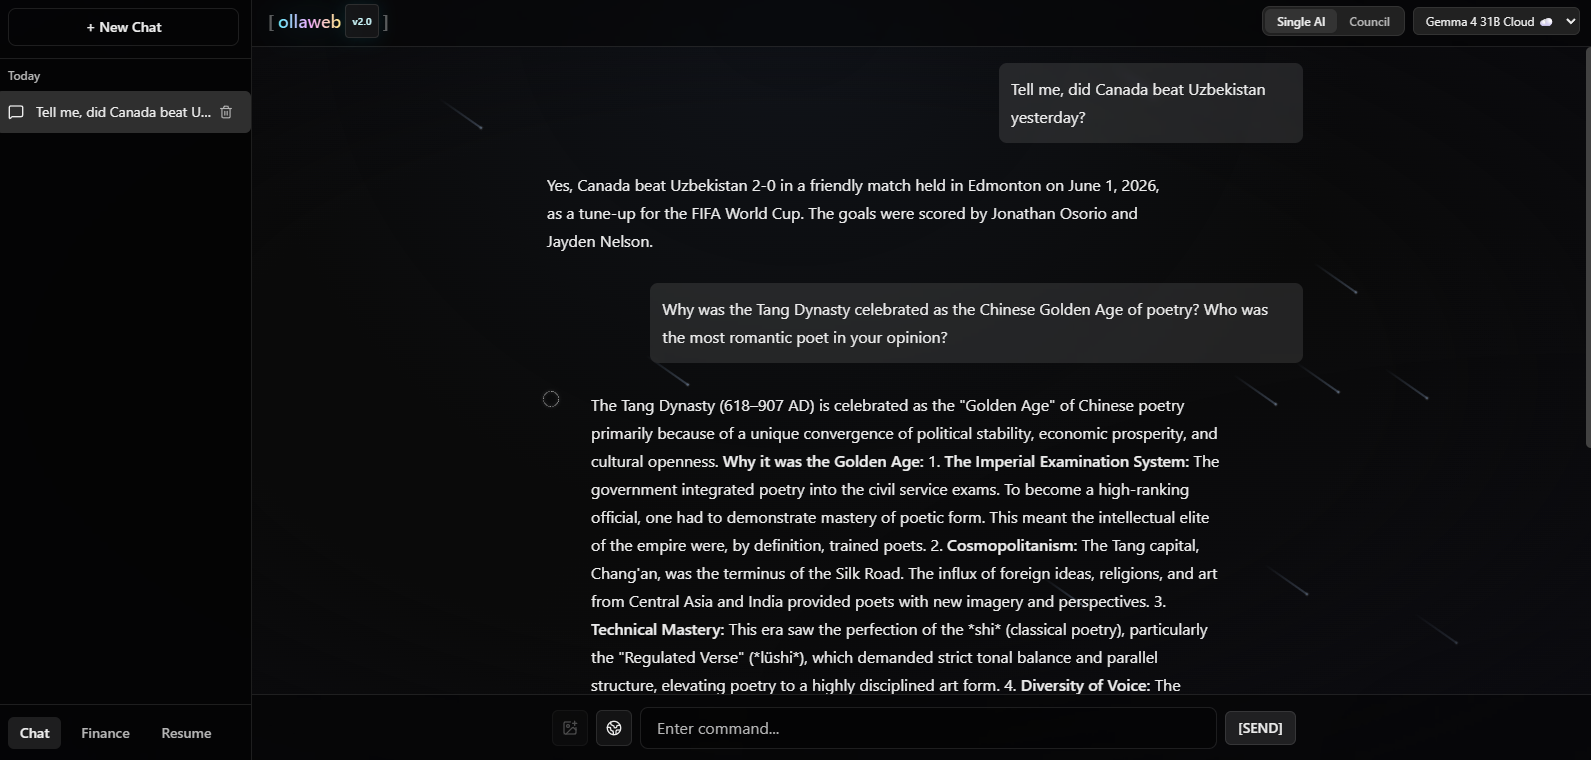Viewport: 1591px width, 760px height.
Task: Switch to Council mode
Action: 1369,22
